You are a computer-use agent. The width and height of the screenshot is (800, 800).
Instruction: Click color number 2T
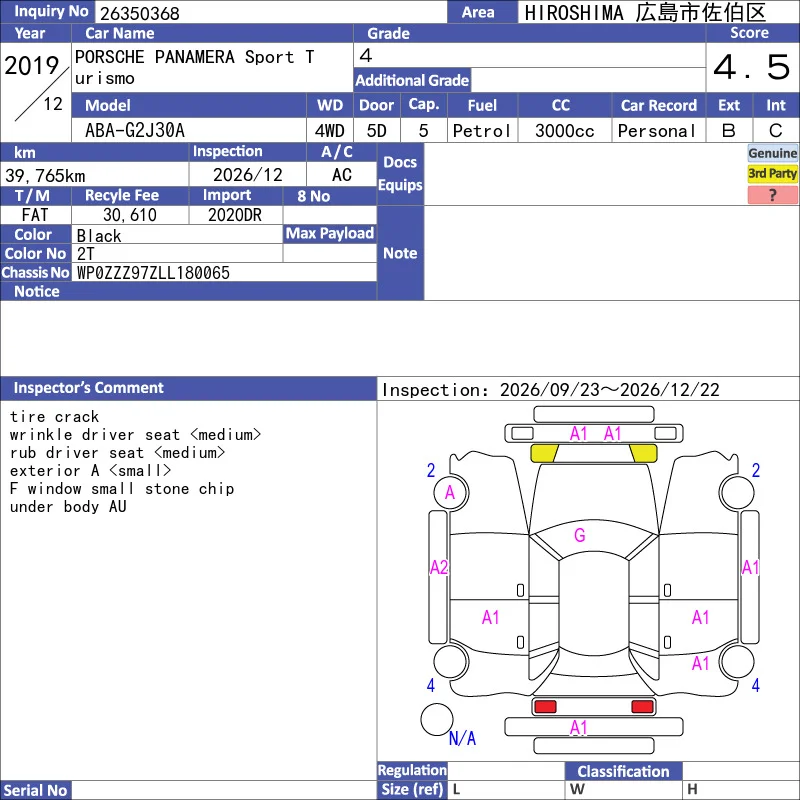86,254
